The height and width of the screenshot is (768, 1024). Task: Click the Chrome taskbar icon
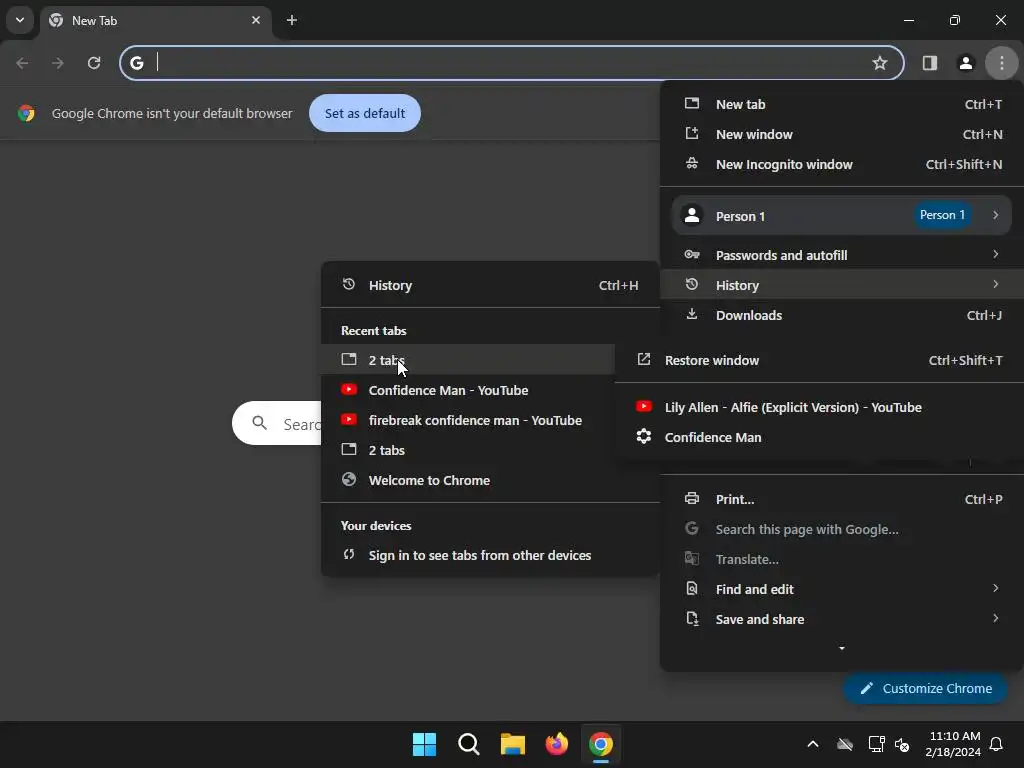pos(601,744)
